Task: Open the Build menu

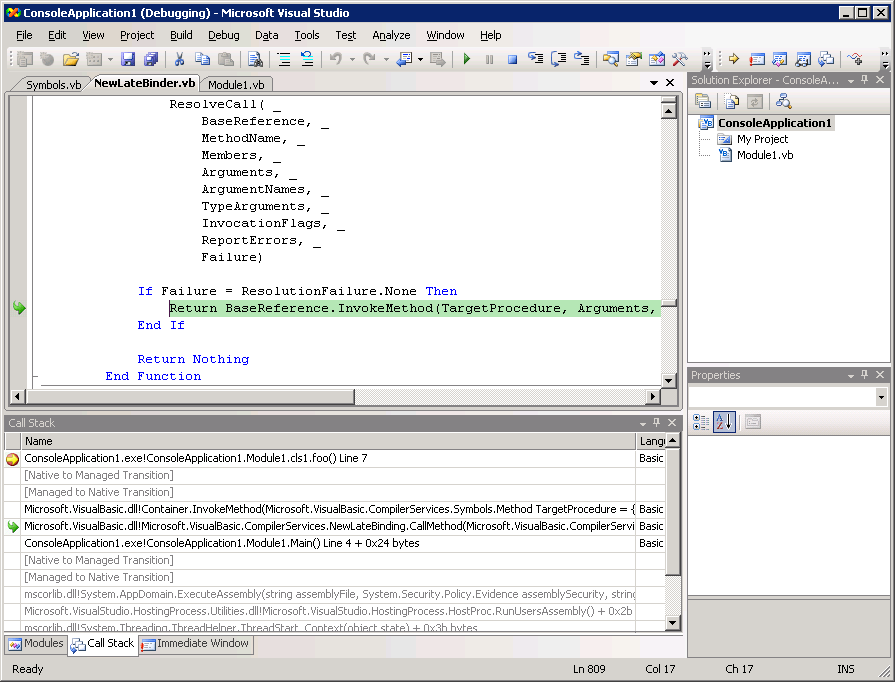Action: pos(181,35)
